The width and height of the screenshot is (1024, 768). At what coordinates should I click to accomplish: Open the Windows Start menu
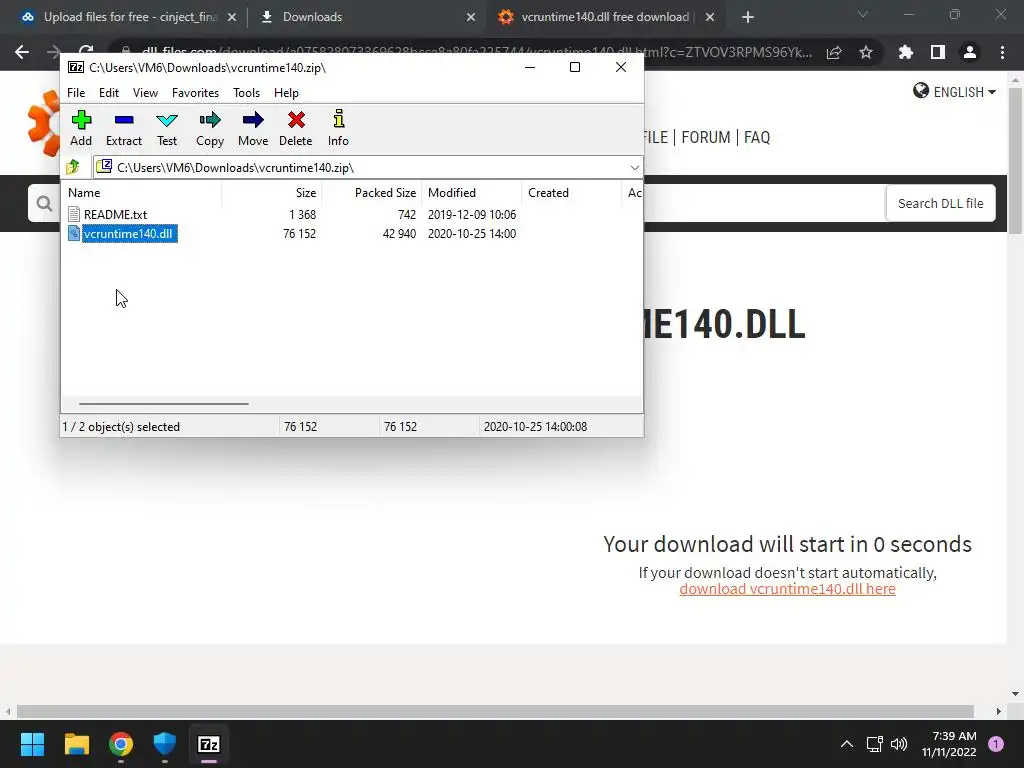pos(32,744)
